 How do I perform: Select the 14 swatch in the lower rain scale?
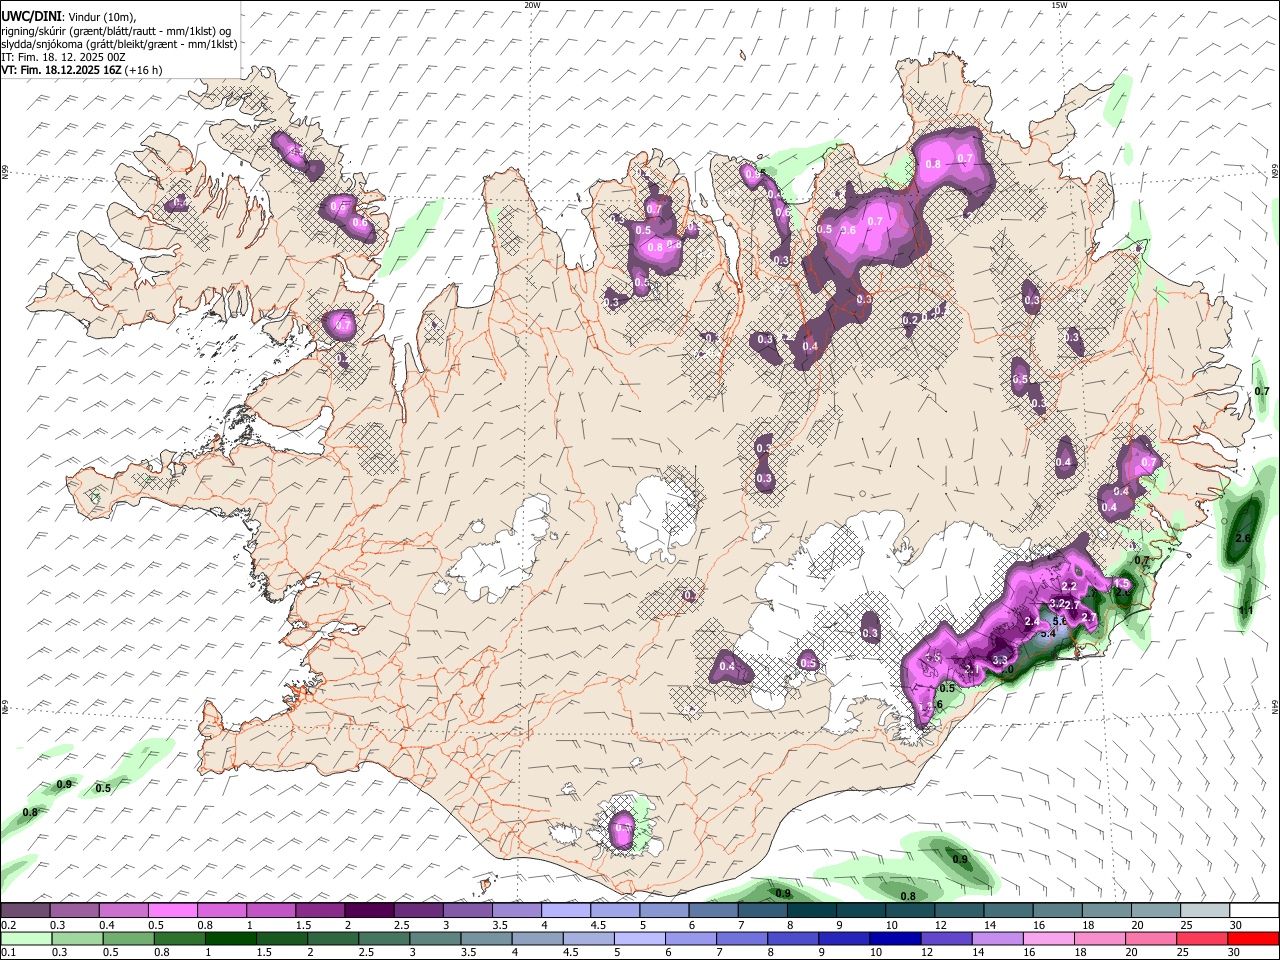[997, 939]
